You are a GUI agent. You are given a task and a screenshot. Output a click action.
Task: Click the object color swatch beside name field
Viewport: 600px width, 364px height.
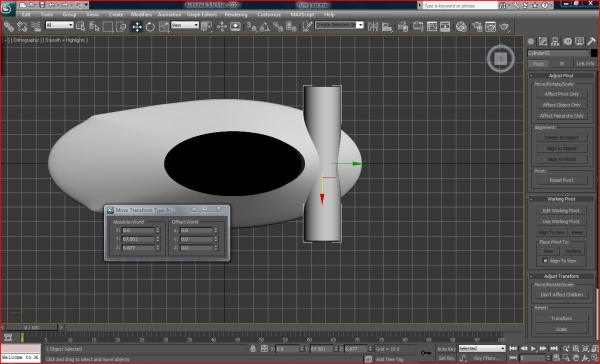[x=593, y=53]
